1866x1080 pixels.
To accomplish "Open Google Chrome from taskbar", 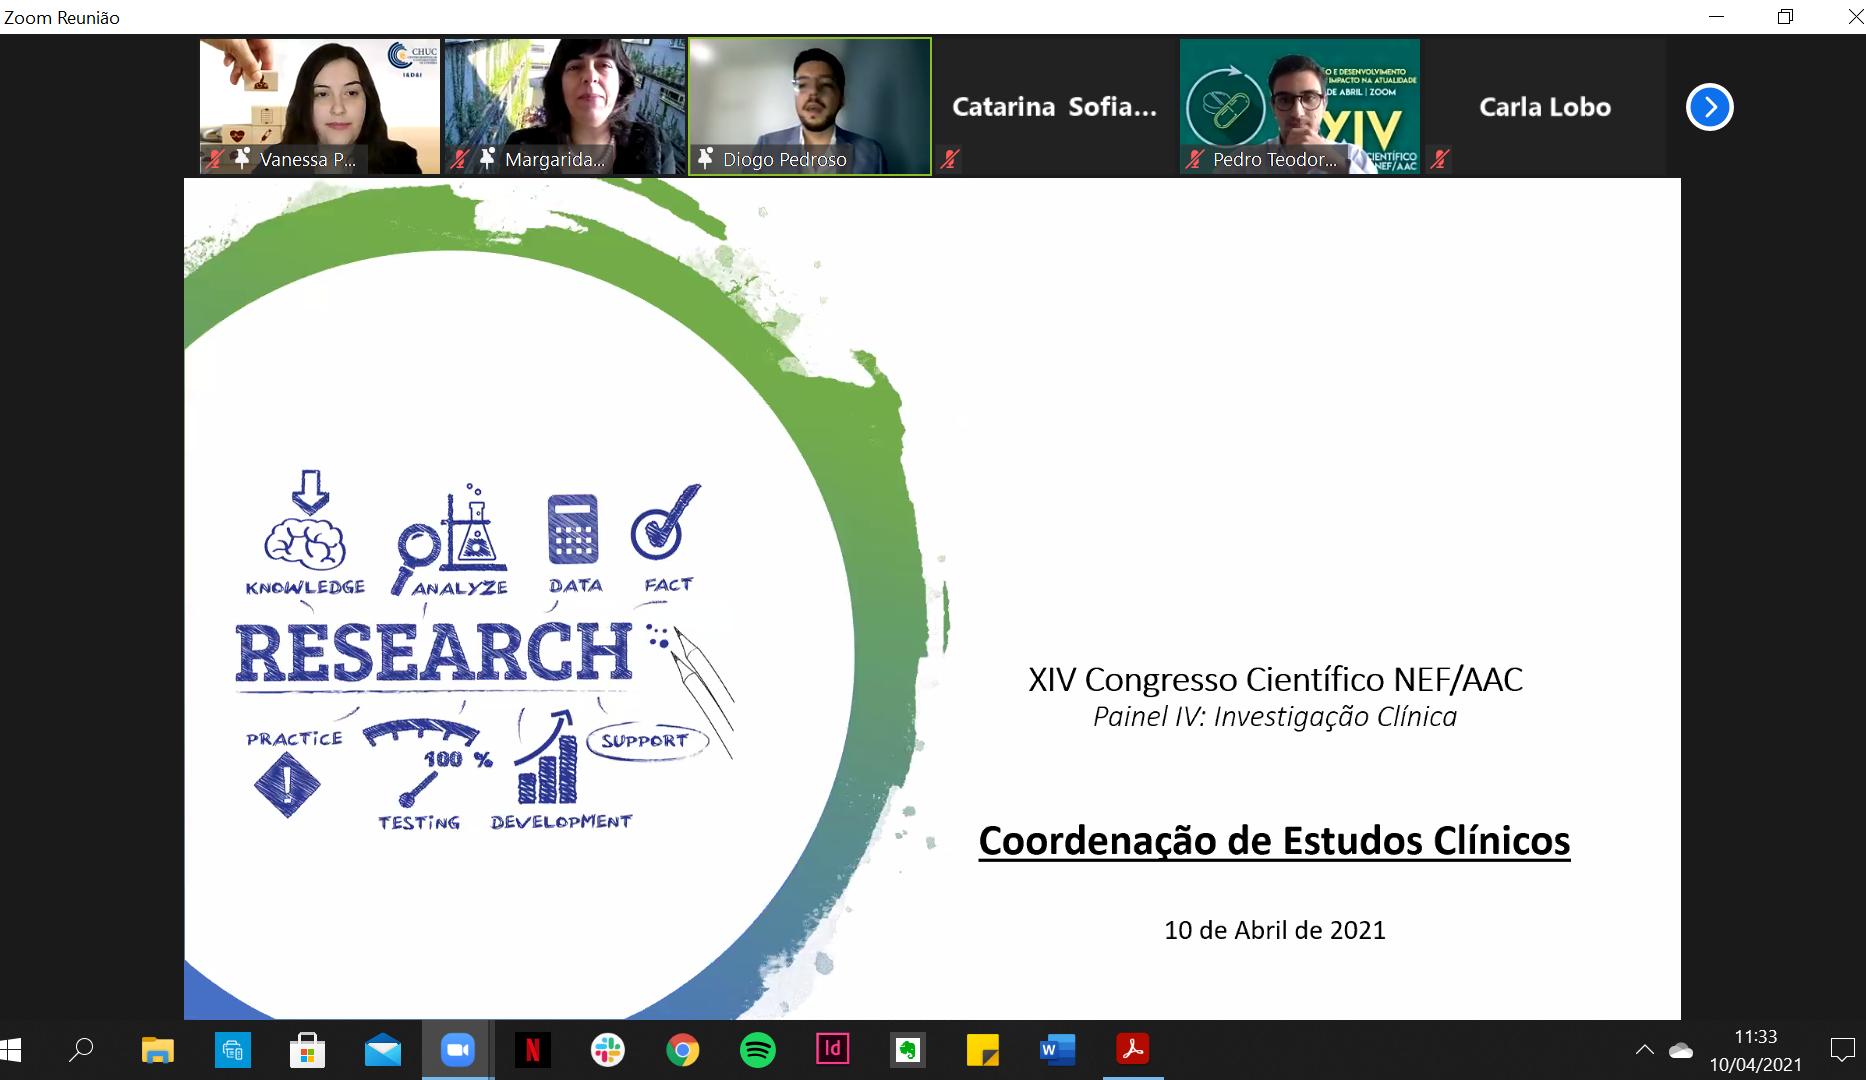I will (x=682, y=1050).
